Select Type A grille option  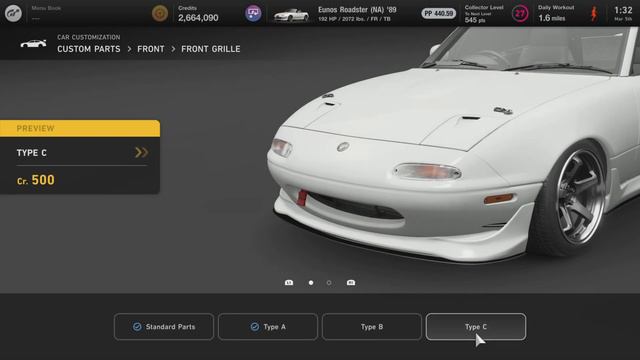pyautogui.click(x=268, y=327)
